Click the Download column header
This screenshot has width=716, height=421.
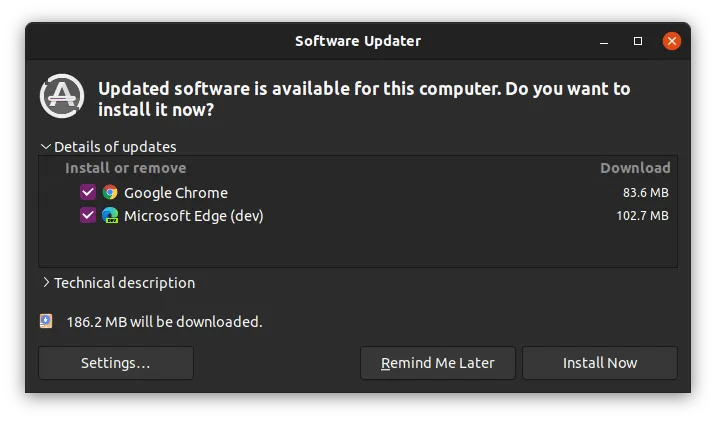click(x=634, y=168)
